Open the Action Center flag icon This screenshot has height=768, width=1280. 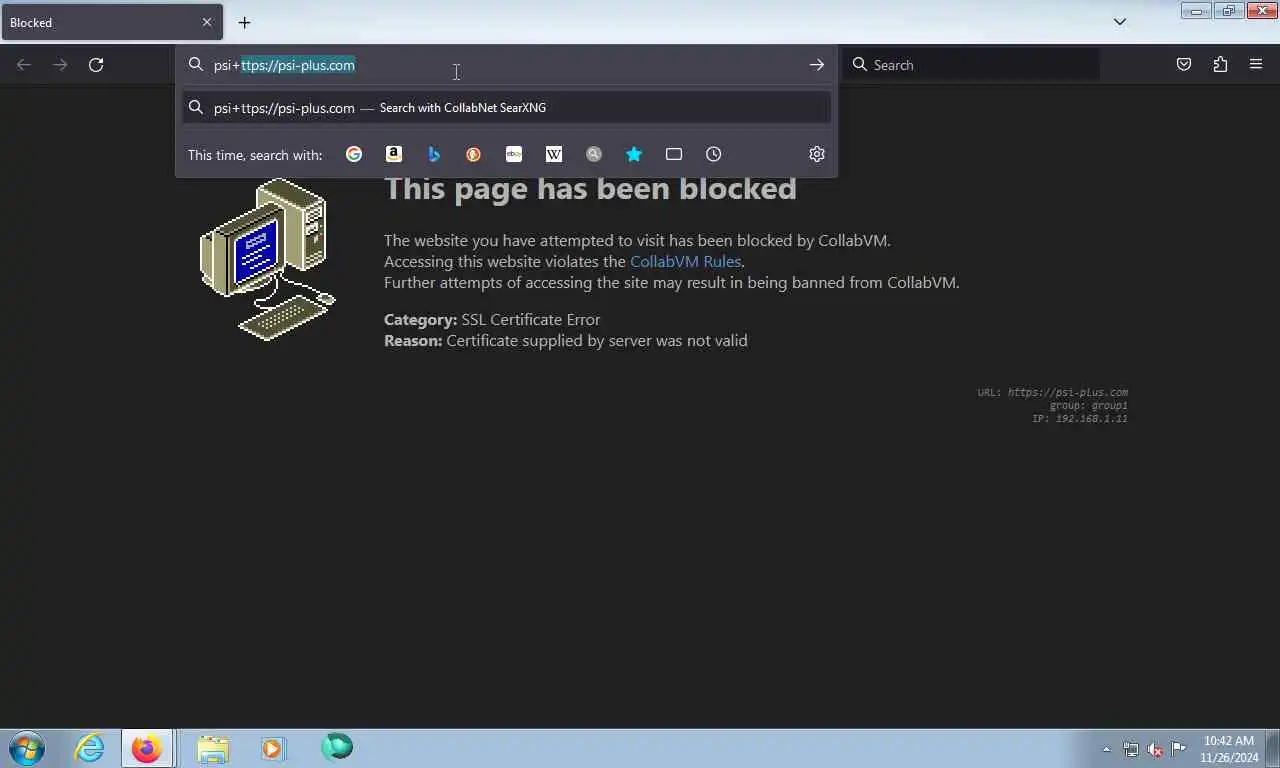coord(1179,748)
